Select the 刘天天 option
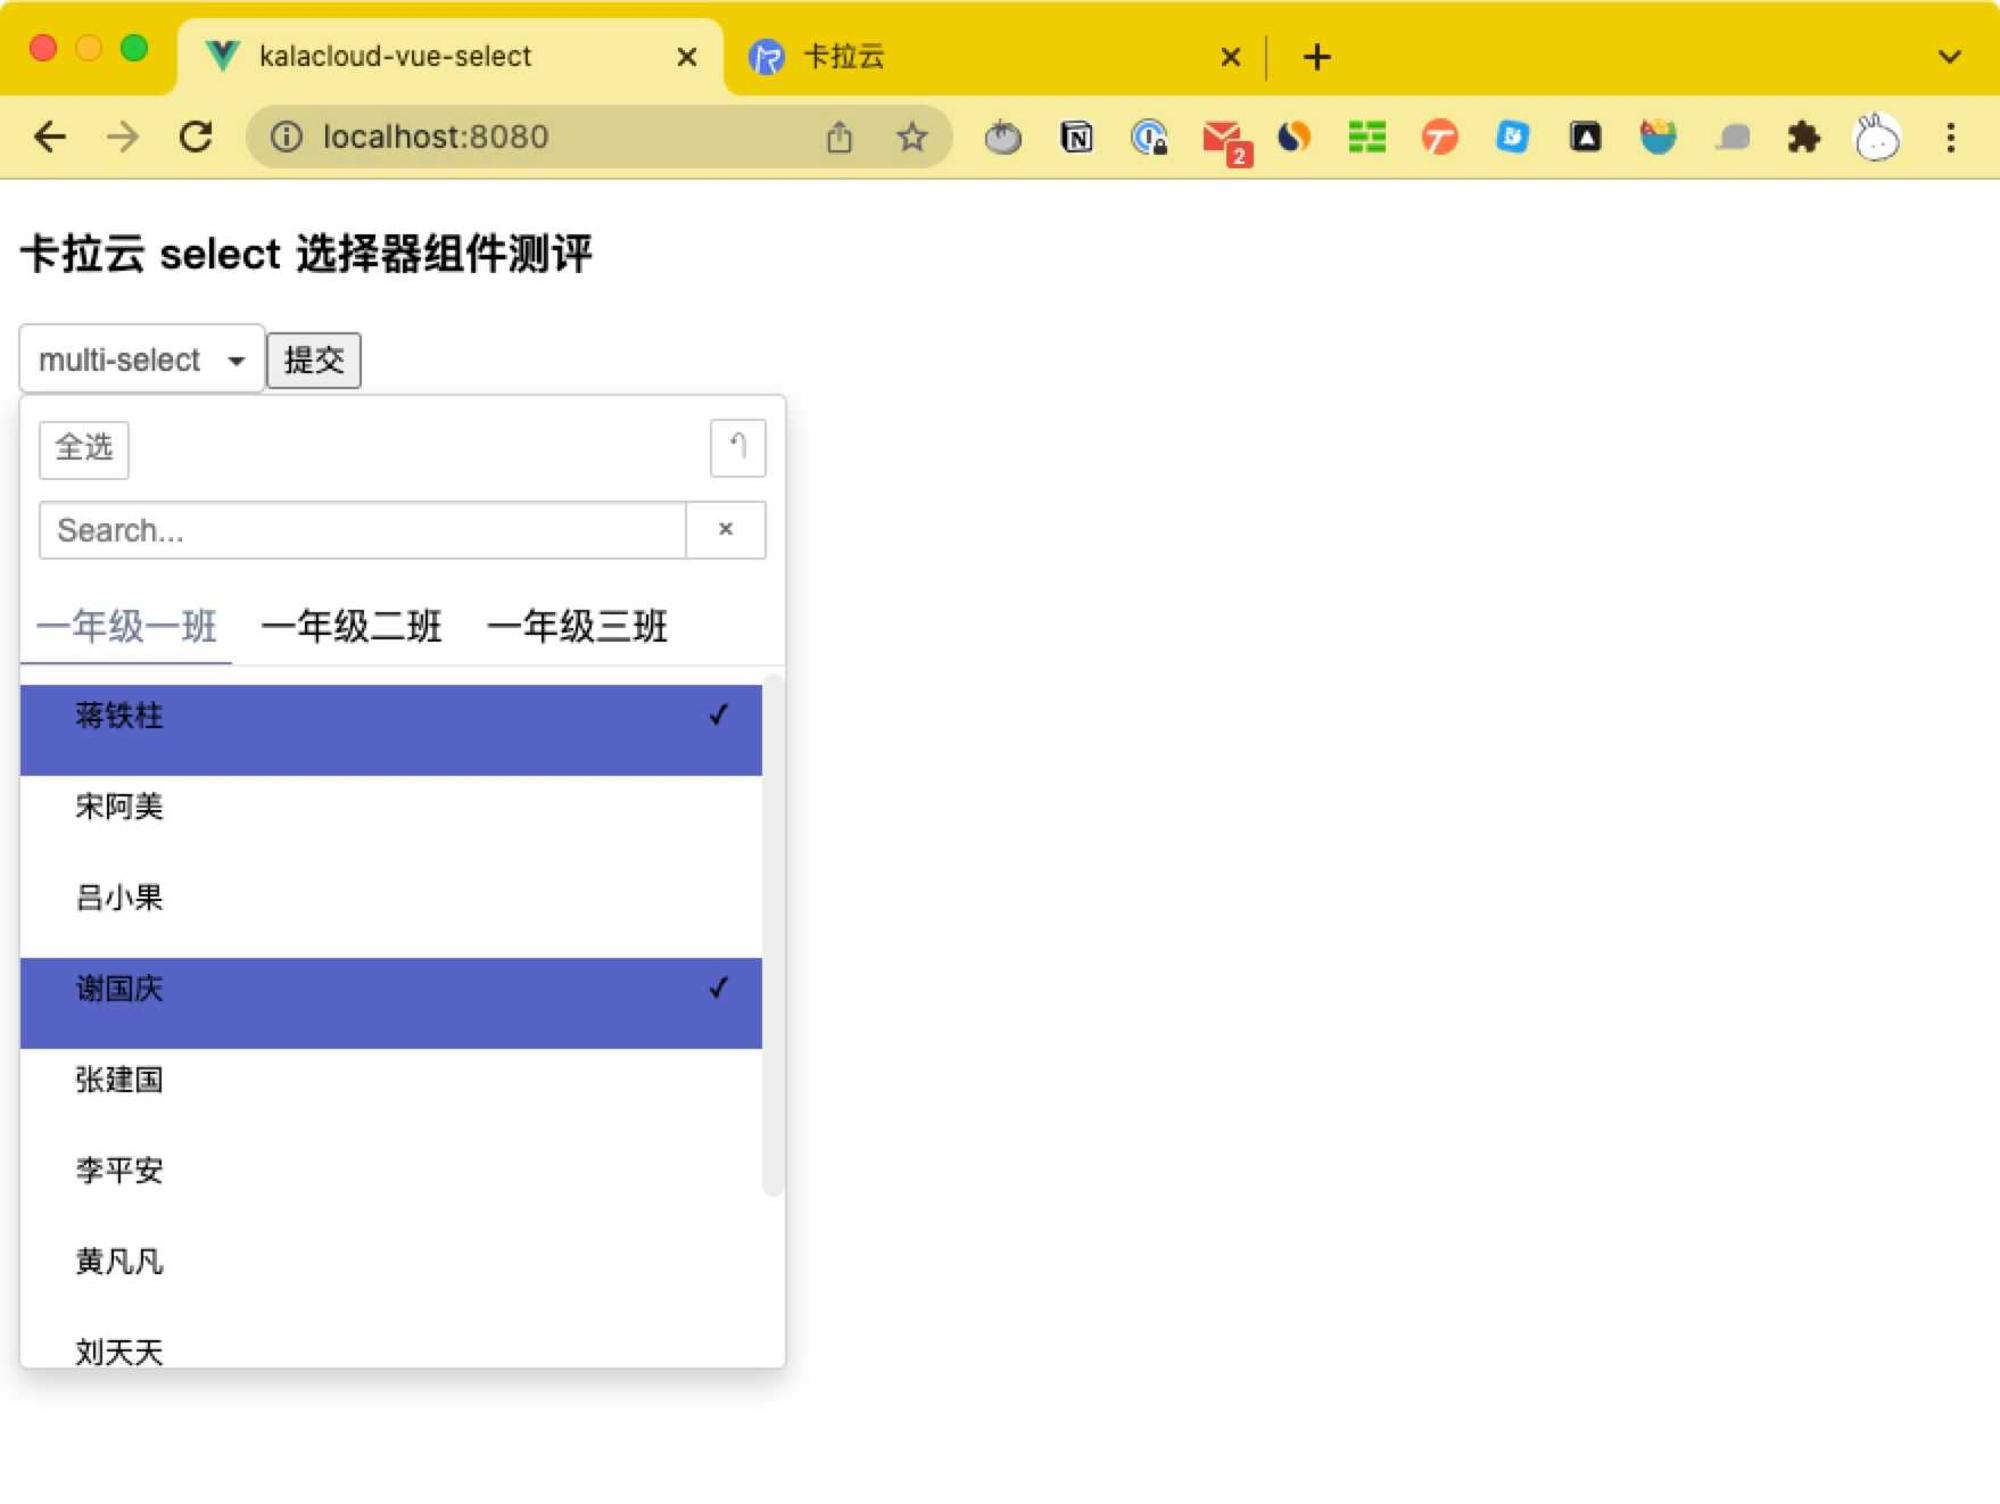2000x1504 pixels. (x=391, y=1345)
